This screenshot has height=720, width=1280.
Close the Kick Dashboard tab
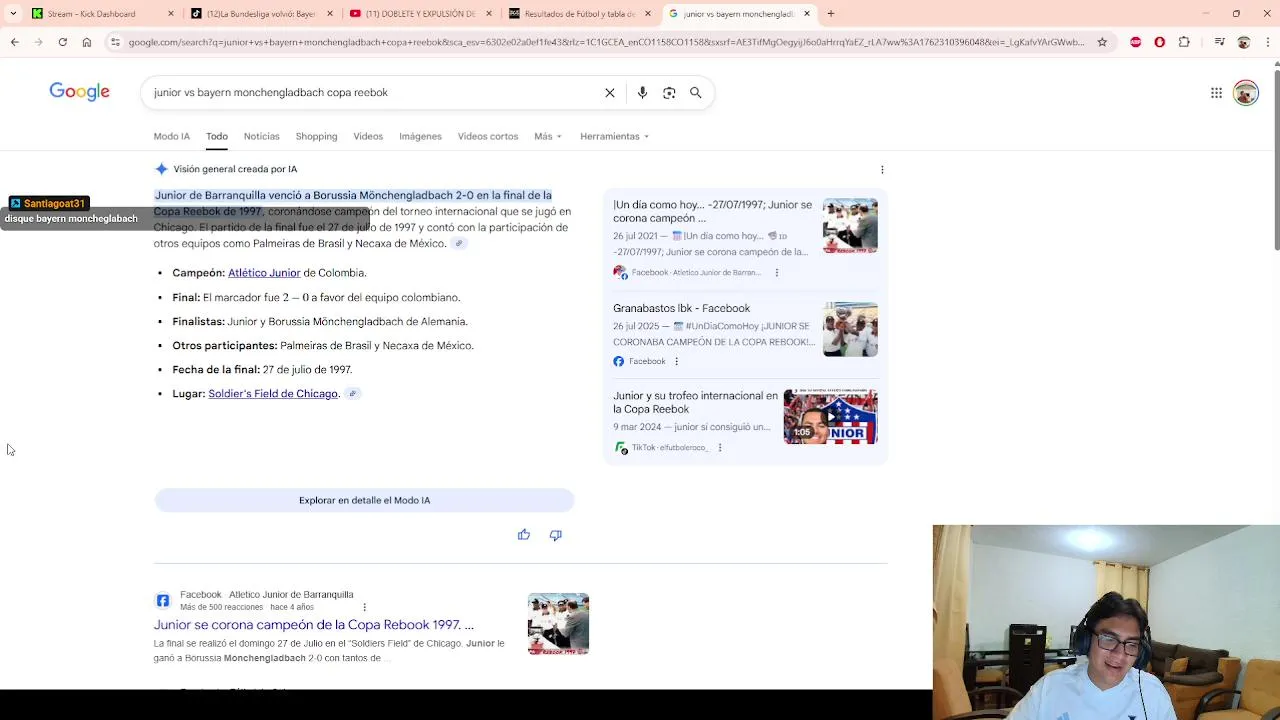[171, 14]
